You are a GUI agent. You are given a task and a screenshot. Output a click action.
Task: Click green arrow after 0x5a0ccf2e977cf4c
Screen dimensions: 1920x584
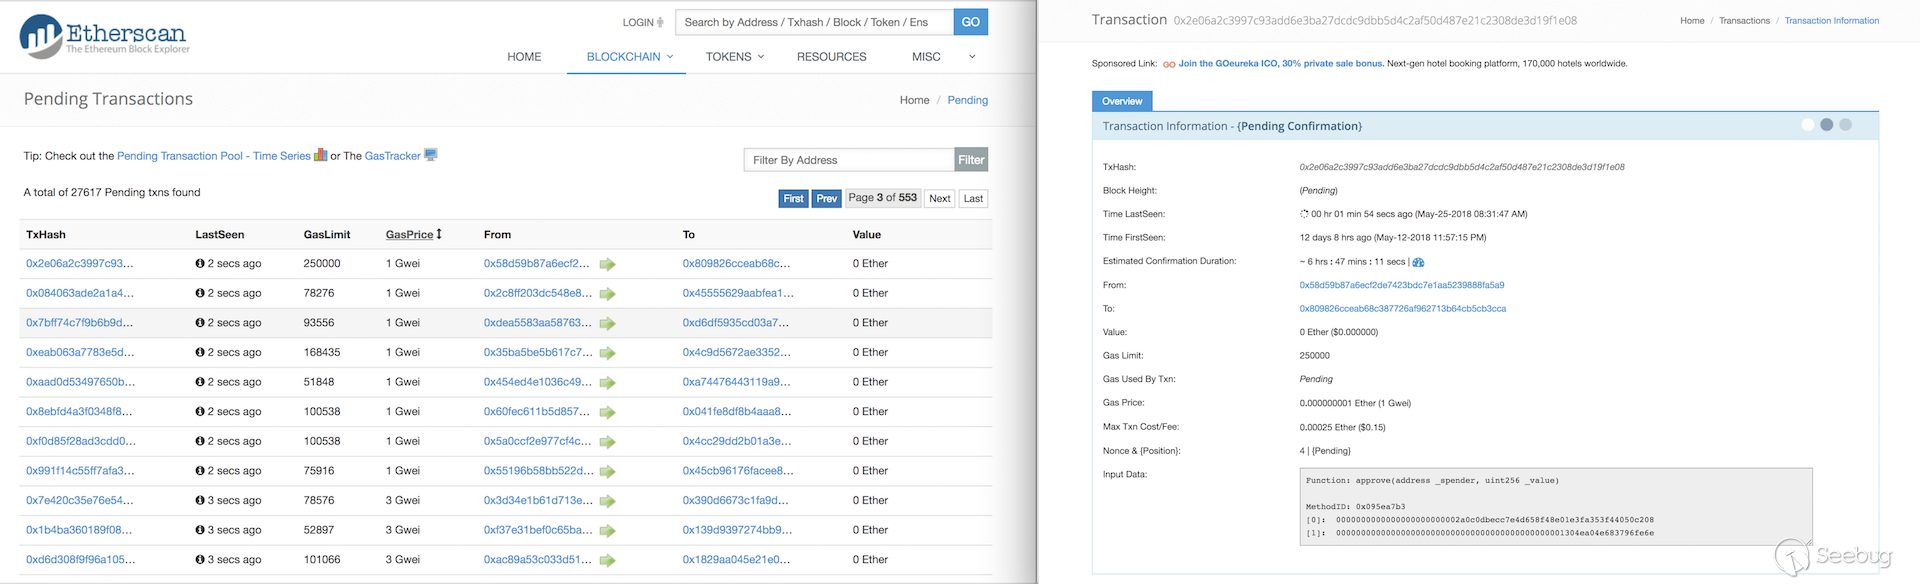tap(607, 442)
